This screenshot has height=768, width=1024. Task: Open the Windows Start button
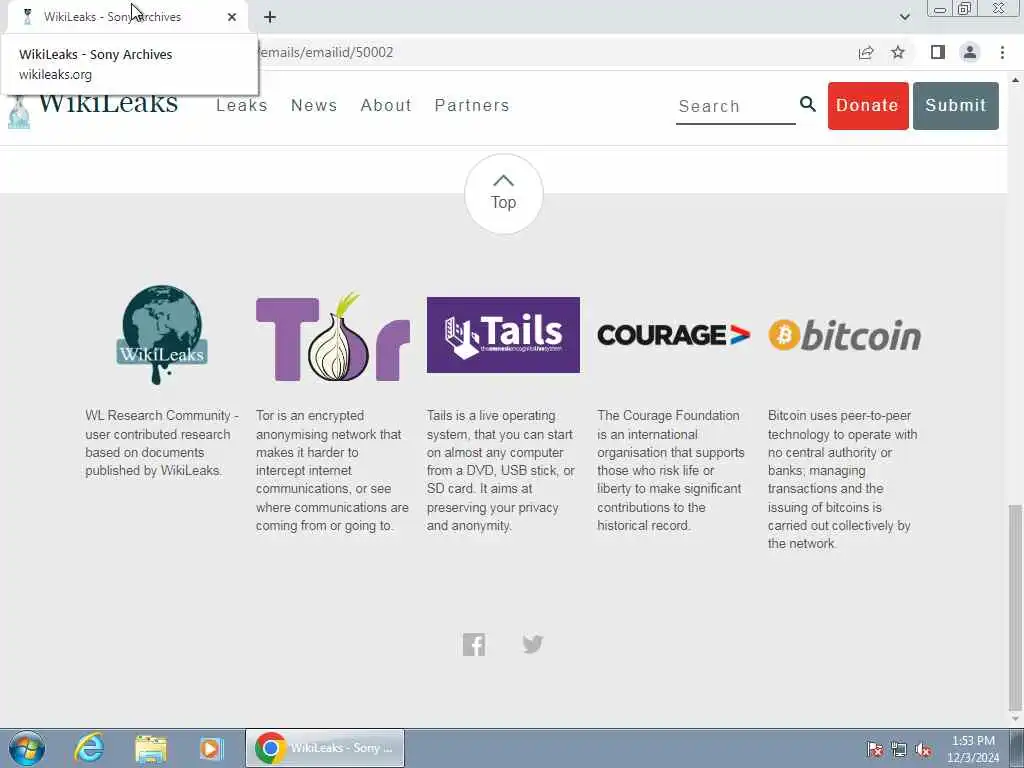tap(27, 748)
